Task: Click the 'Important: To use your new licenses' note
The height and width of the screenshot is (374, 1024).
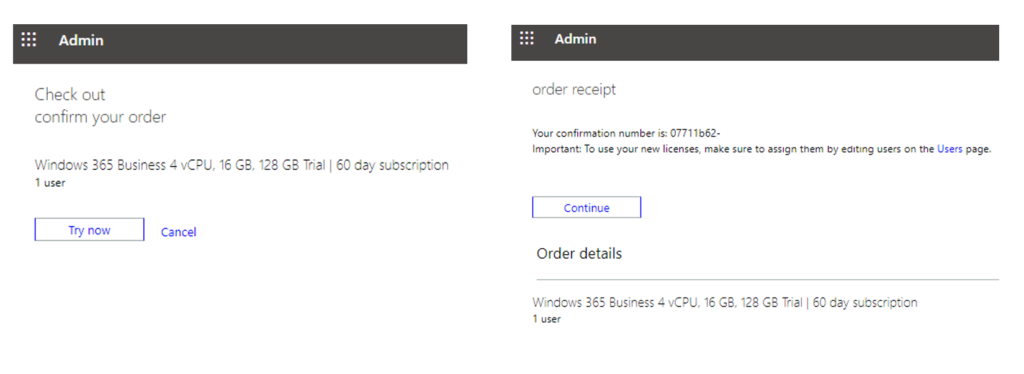Action: pos(761,149)
